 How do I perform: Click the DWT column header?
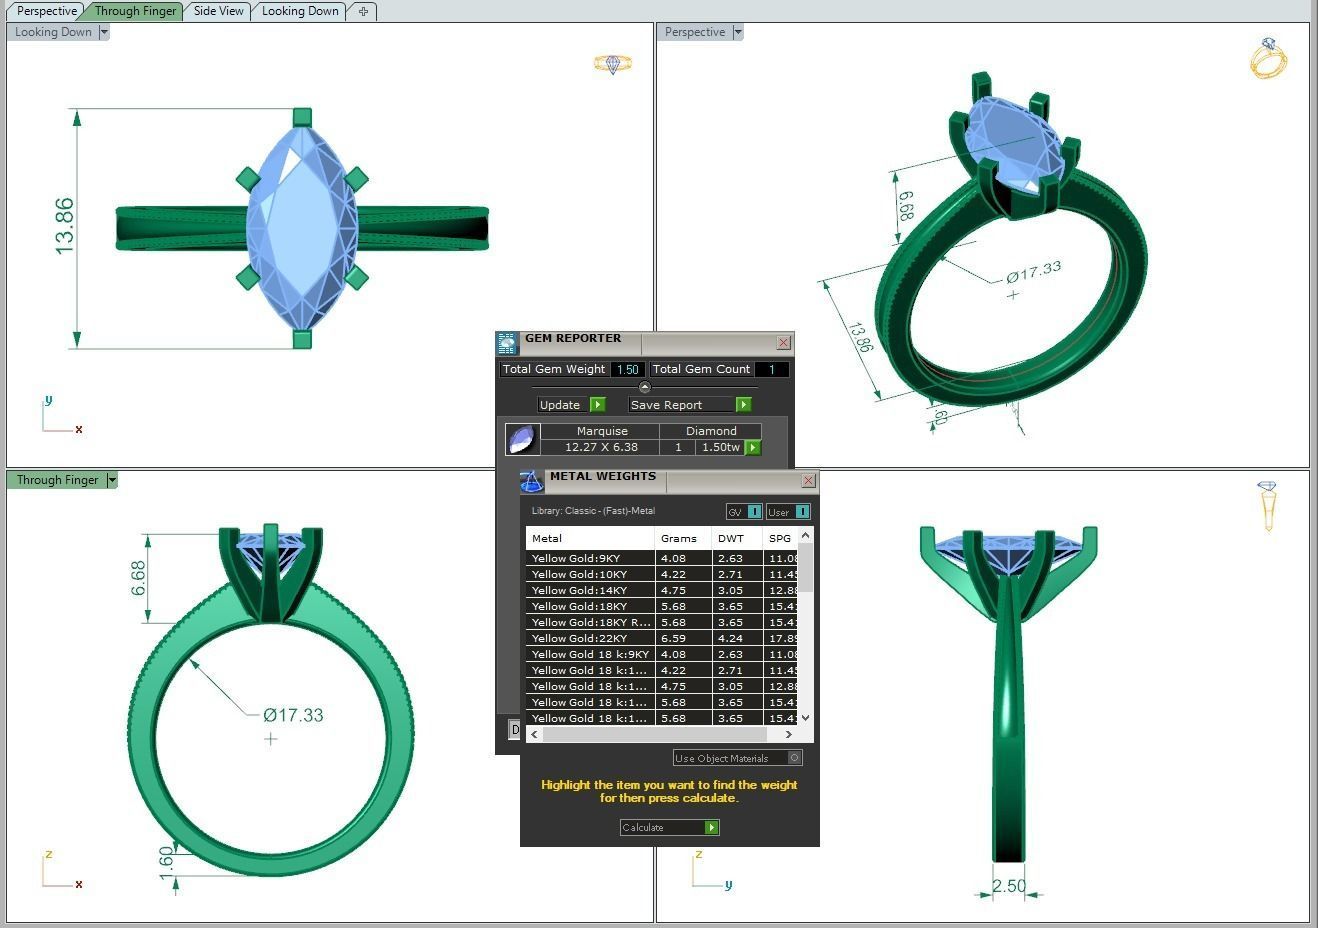[737, 538]
